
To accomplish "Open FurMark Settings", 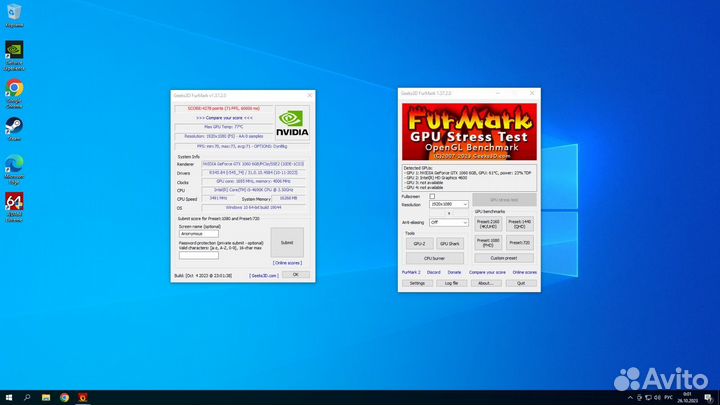I will pos(417,284).
